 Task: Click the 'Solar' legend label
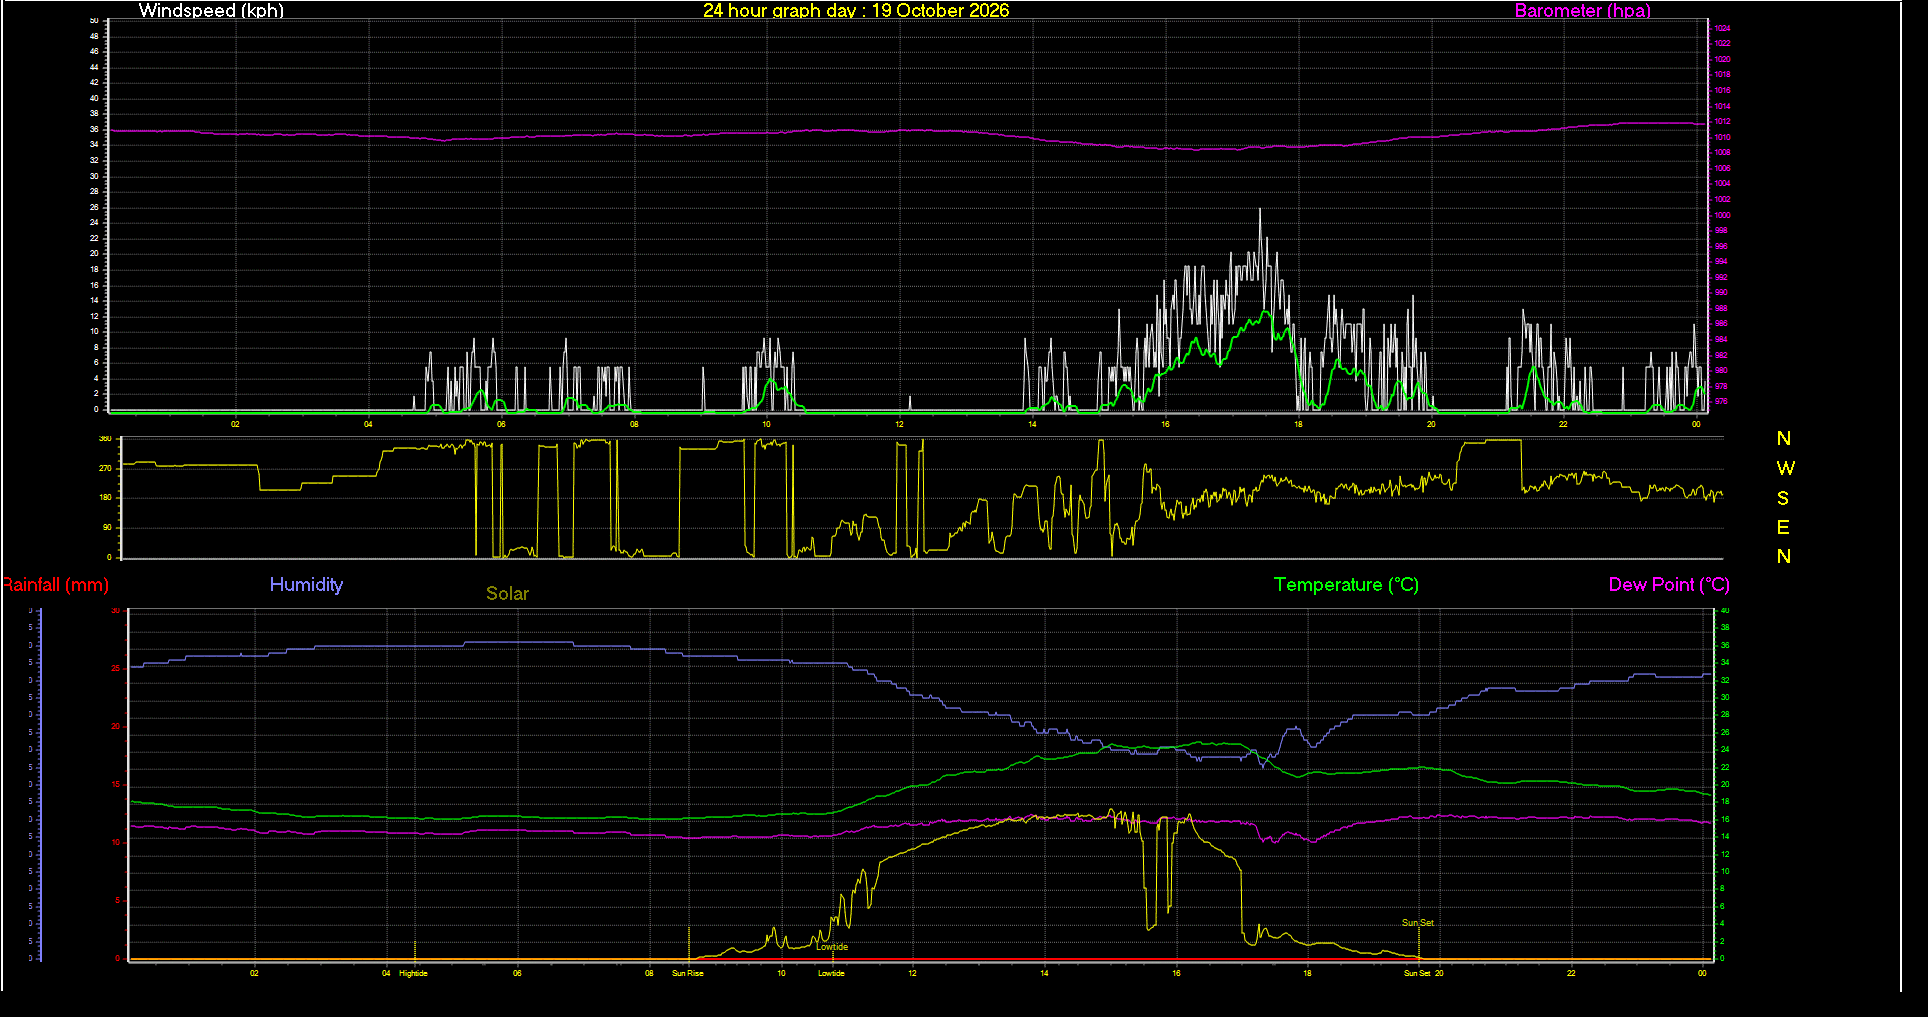507,594
